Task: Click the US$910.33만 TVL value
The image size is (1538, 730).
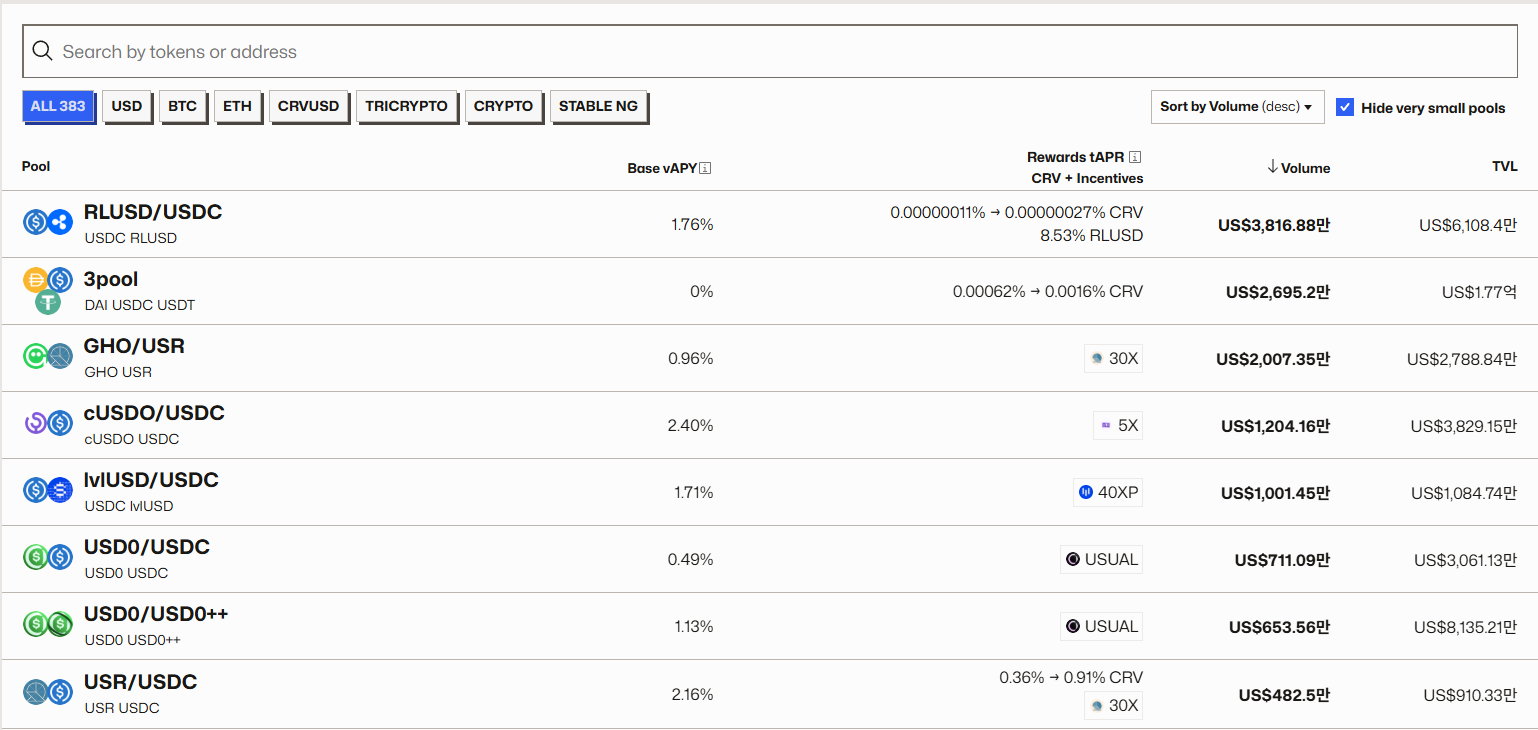Action: point(1471,694)
